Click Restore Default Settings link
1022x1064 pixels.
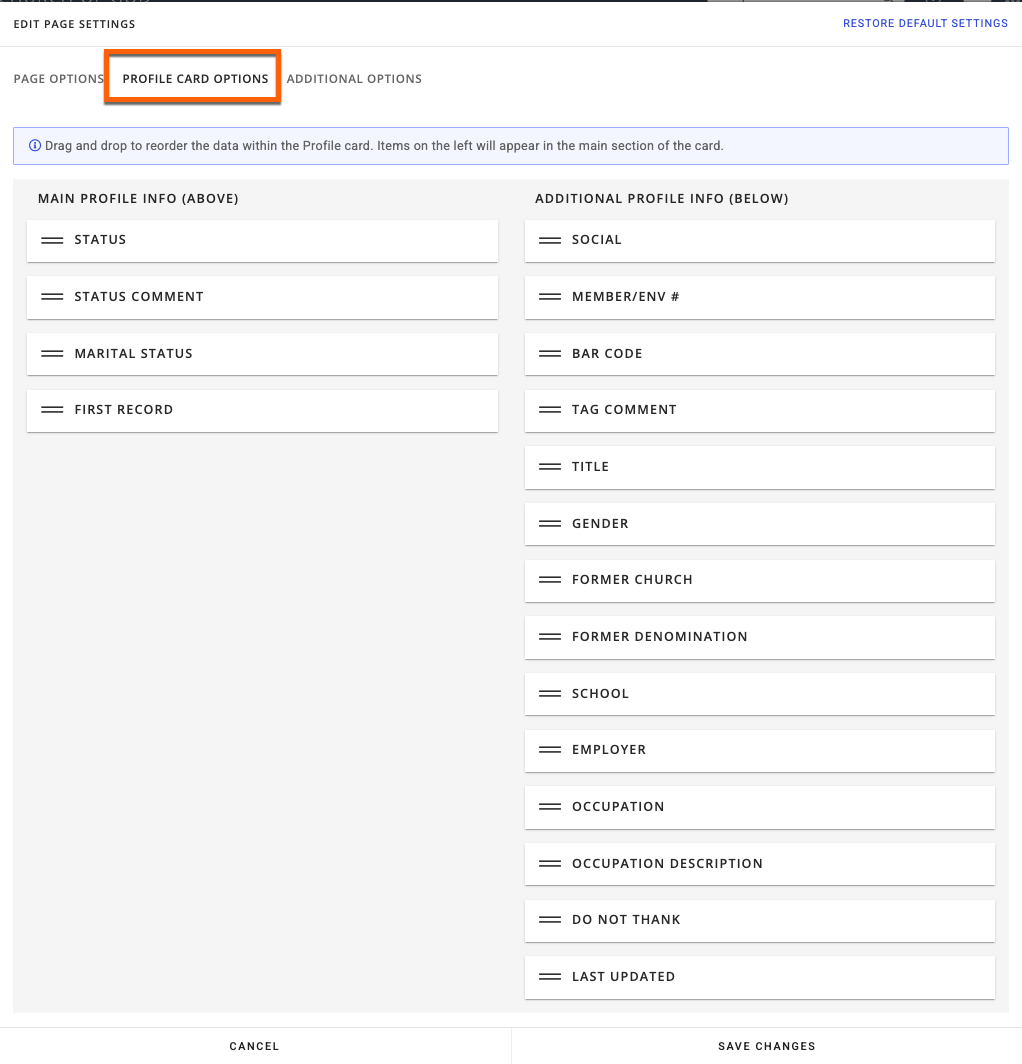point(925,23)
